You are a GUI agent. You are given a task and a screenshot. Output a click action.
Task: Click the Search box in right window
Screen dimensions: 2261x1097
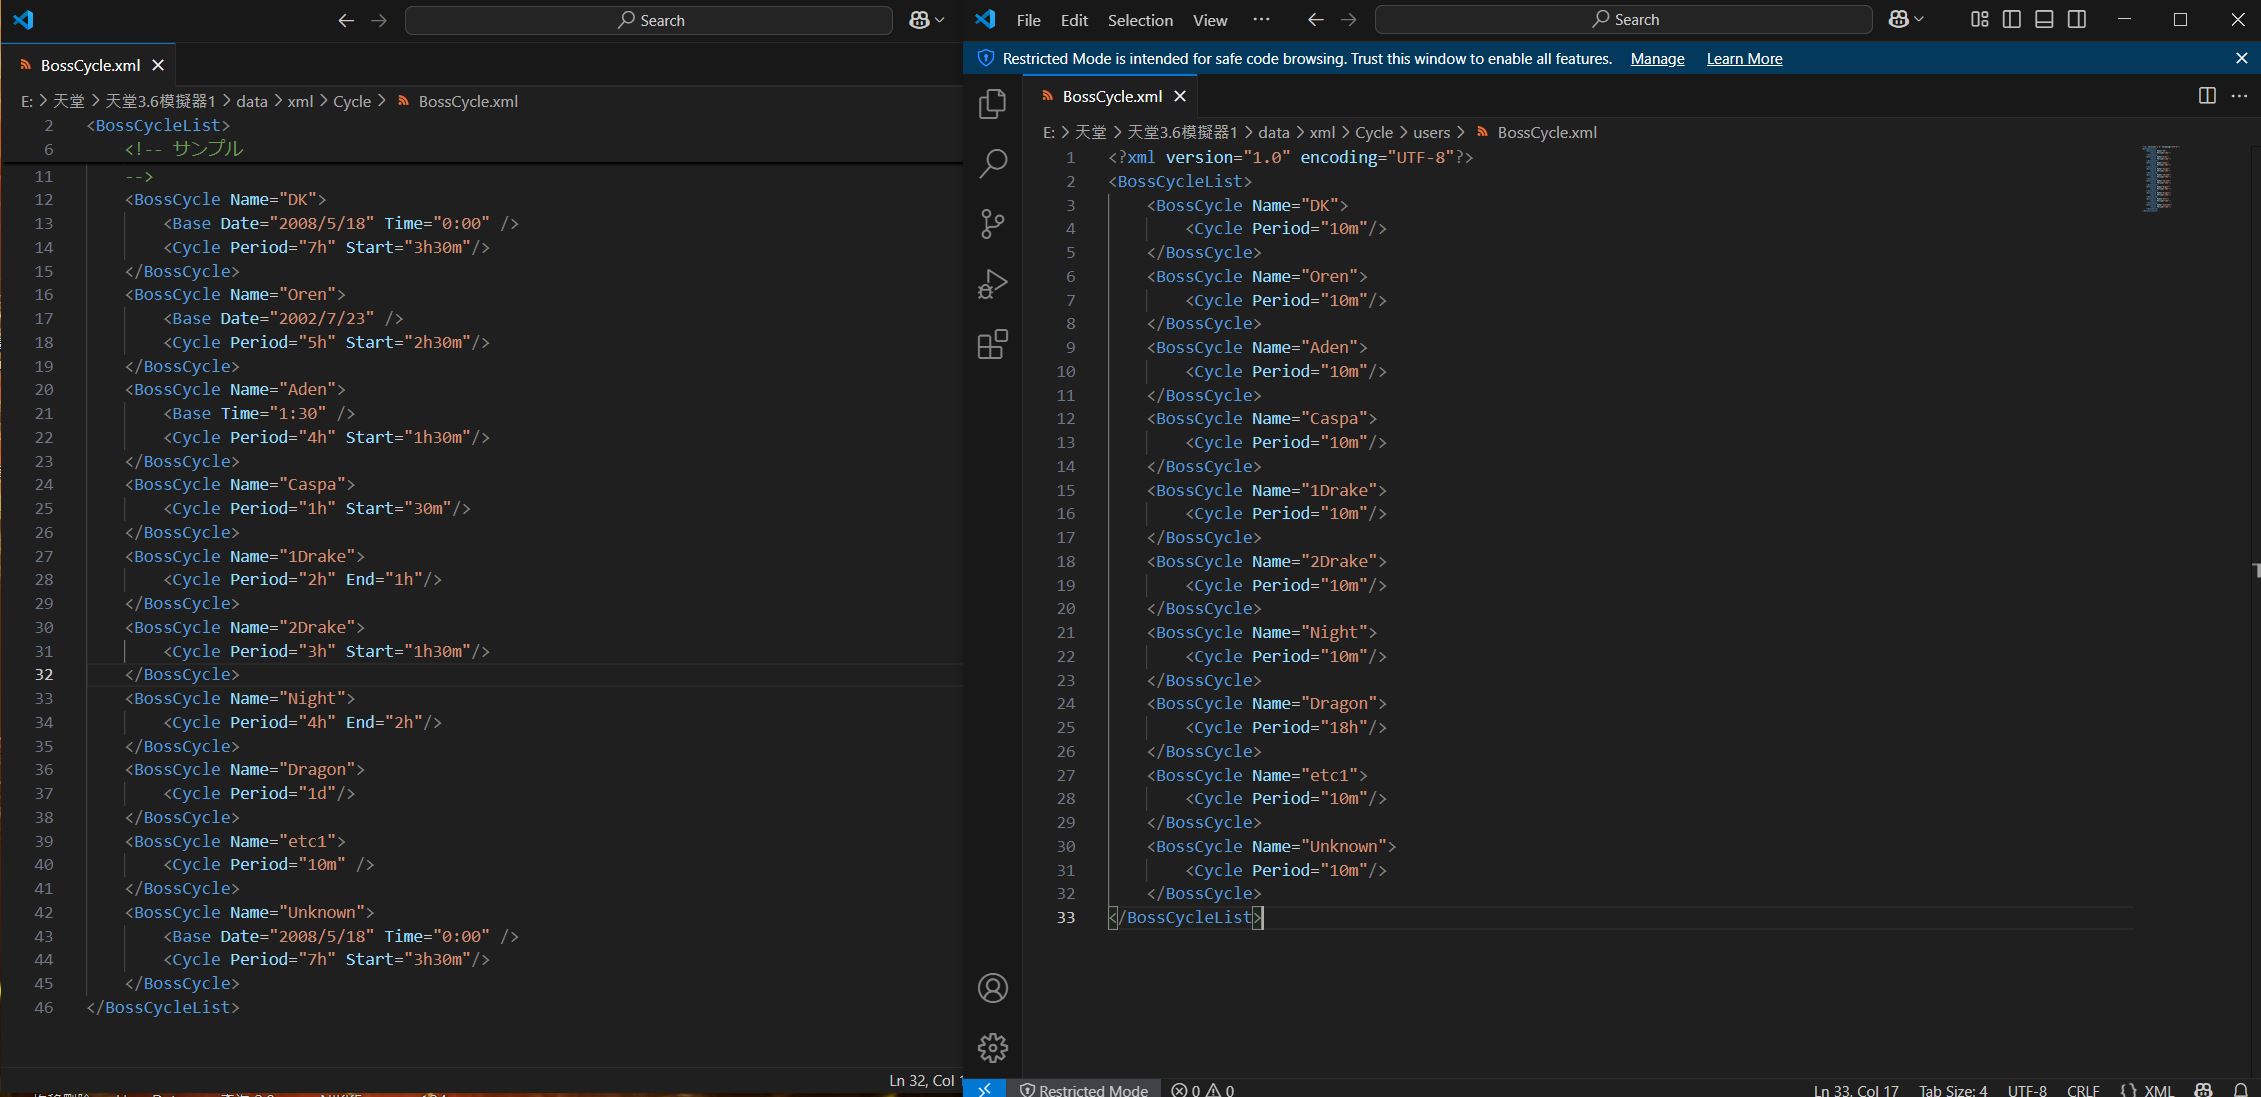pyautogui.click(x=1623, y=20)
